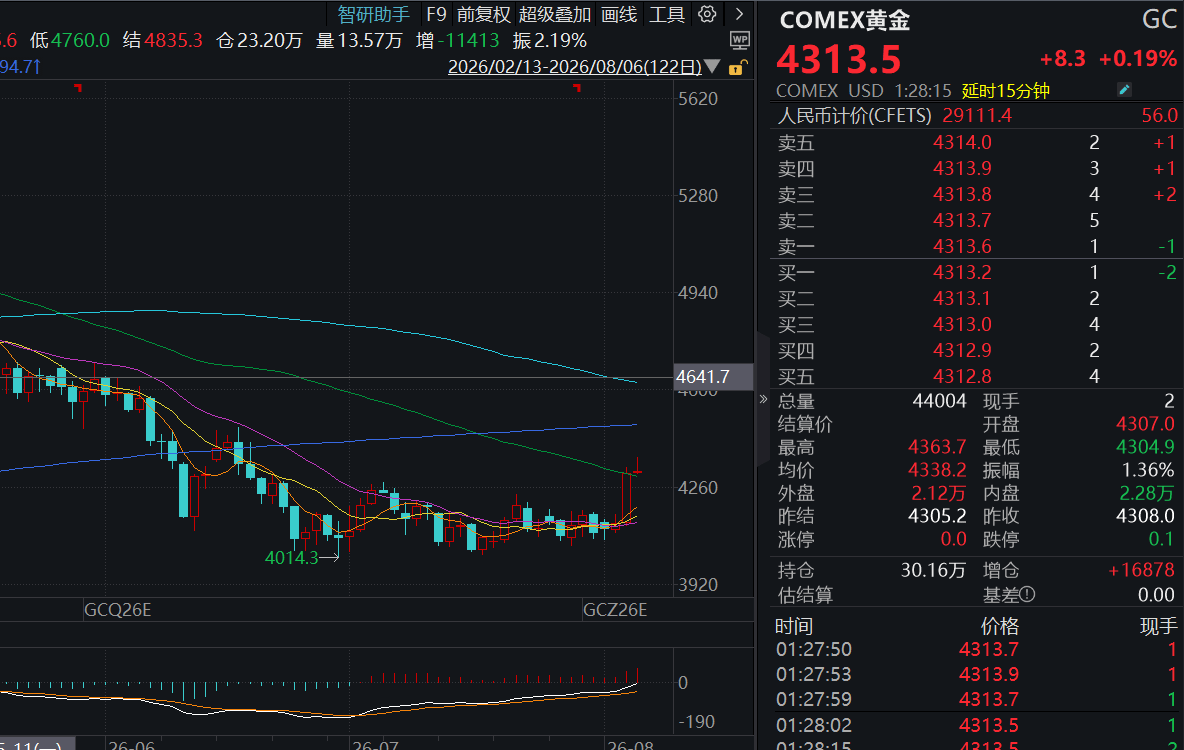The image size is (1184, 750).
Task: Select the 卖四 price 4313.9
Action: coord(962,168)
